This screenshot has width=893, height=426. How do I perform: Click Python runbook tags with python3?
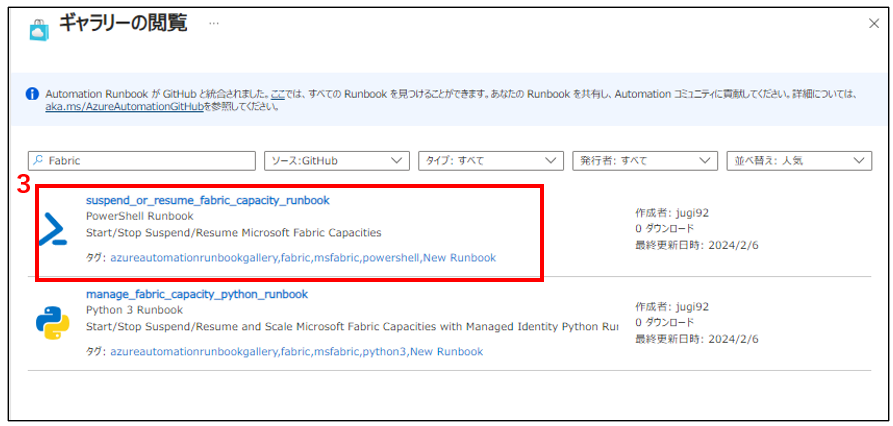pyautogui.click(x=296, y=351)
